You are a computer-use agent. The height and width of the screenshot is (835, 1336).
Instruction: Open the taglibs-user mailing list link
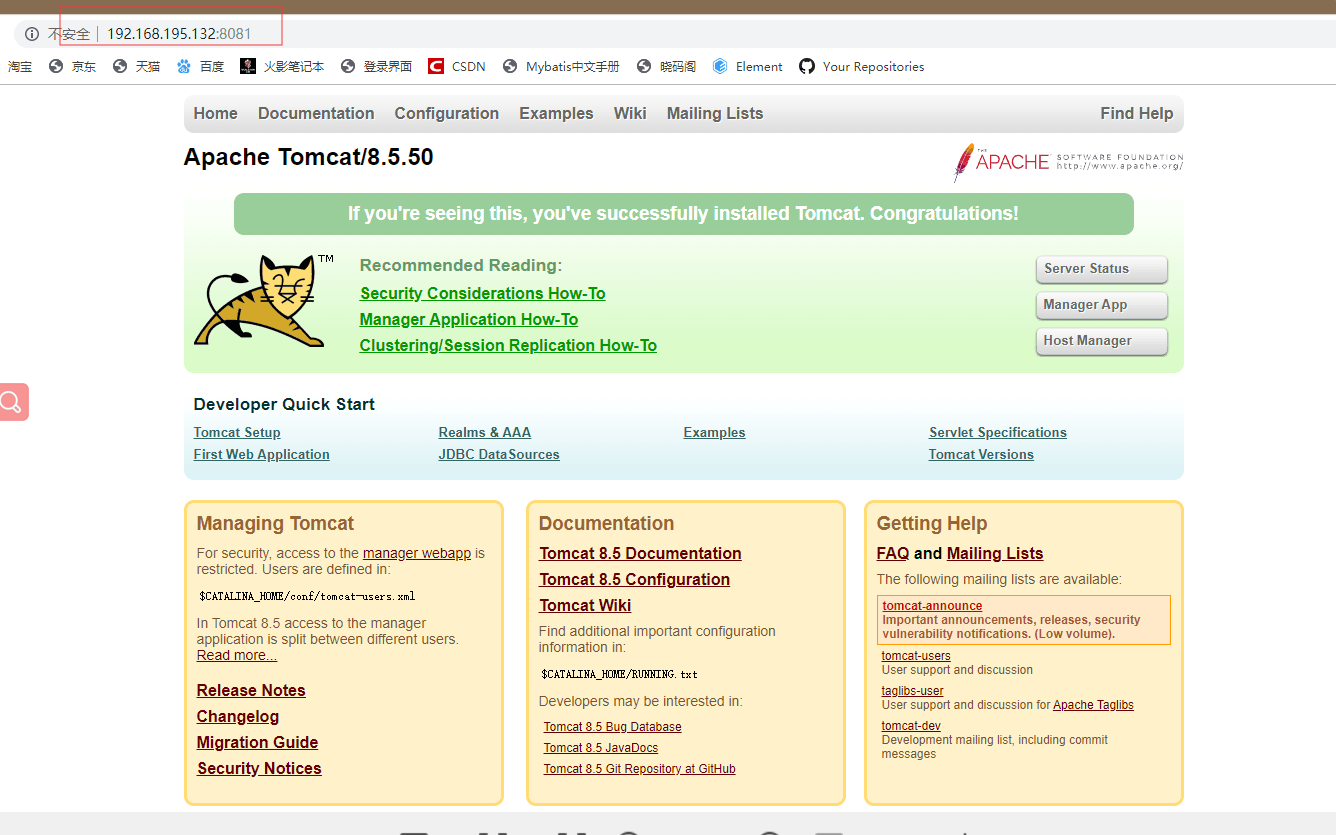point(912,691)
